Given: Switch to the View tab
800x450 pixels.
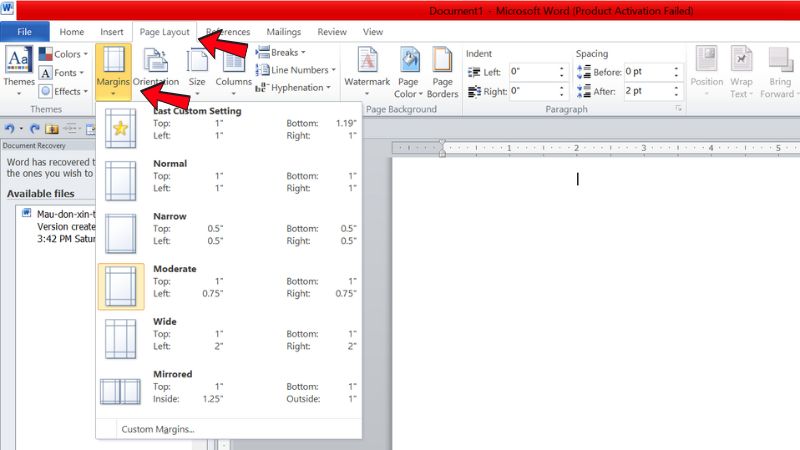Looking at the screenshot, I should [x=373, y=32].
